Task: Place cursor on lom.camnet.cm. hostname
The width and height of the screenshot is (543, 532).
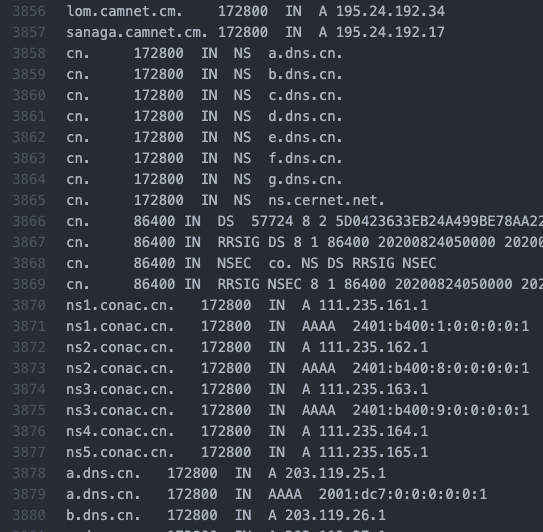Action: pyautogui.click(x=124, y=11)
